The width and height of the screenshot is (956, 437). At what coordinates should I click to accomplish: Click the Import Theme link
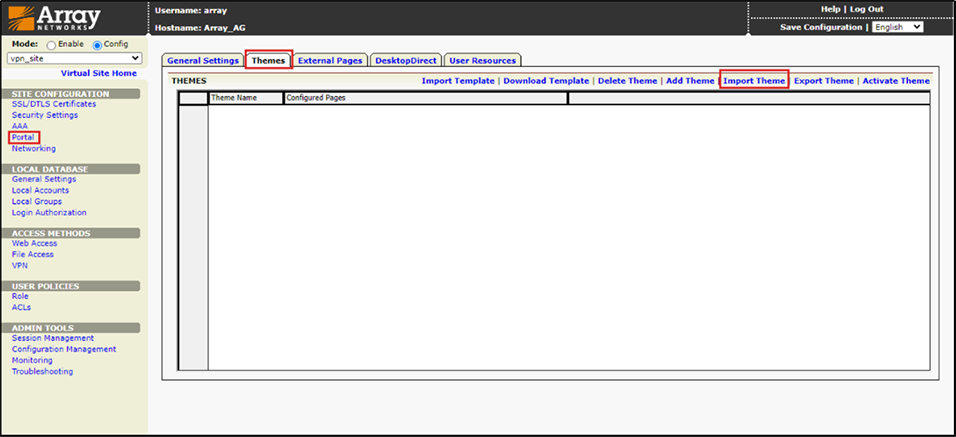coord(754,80)
